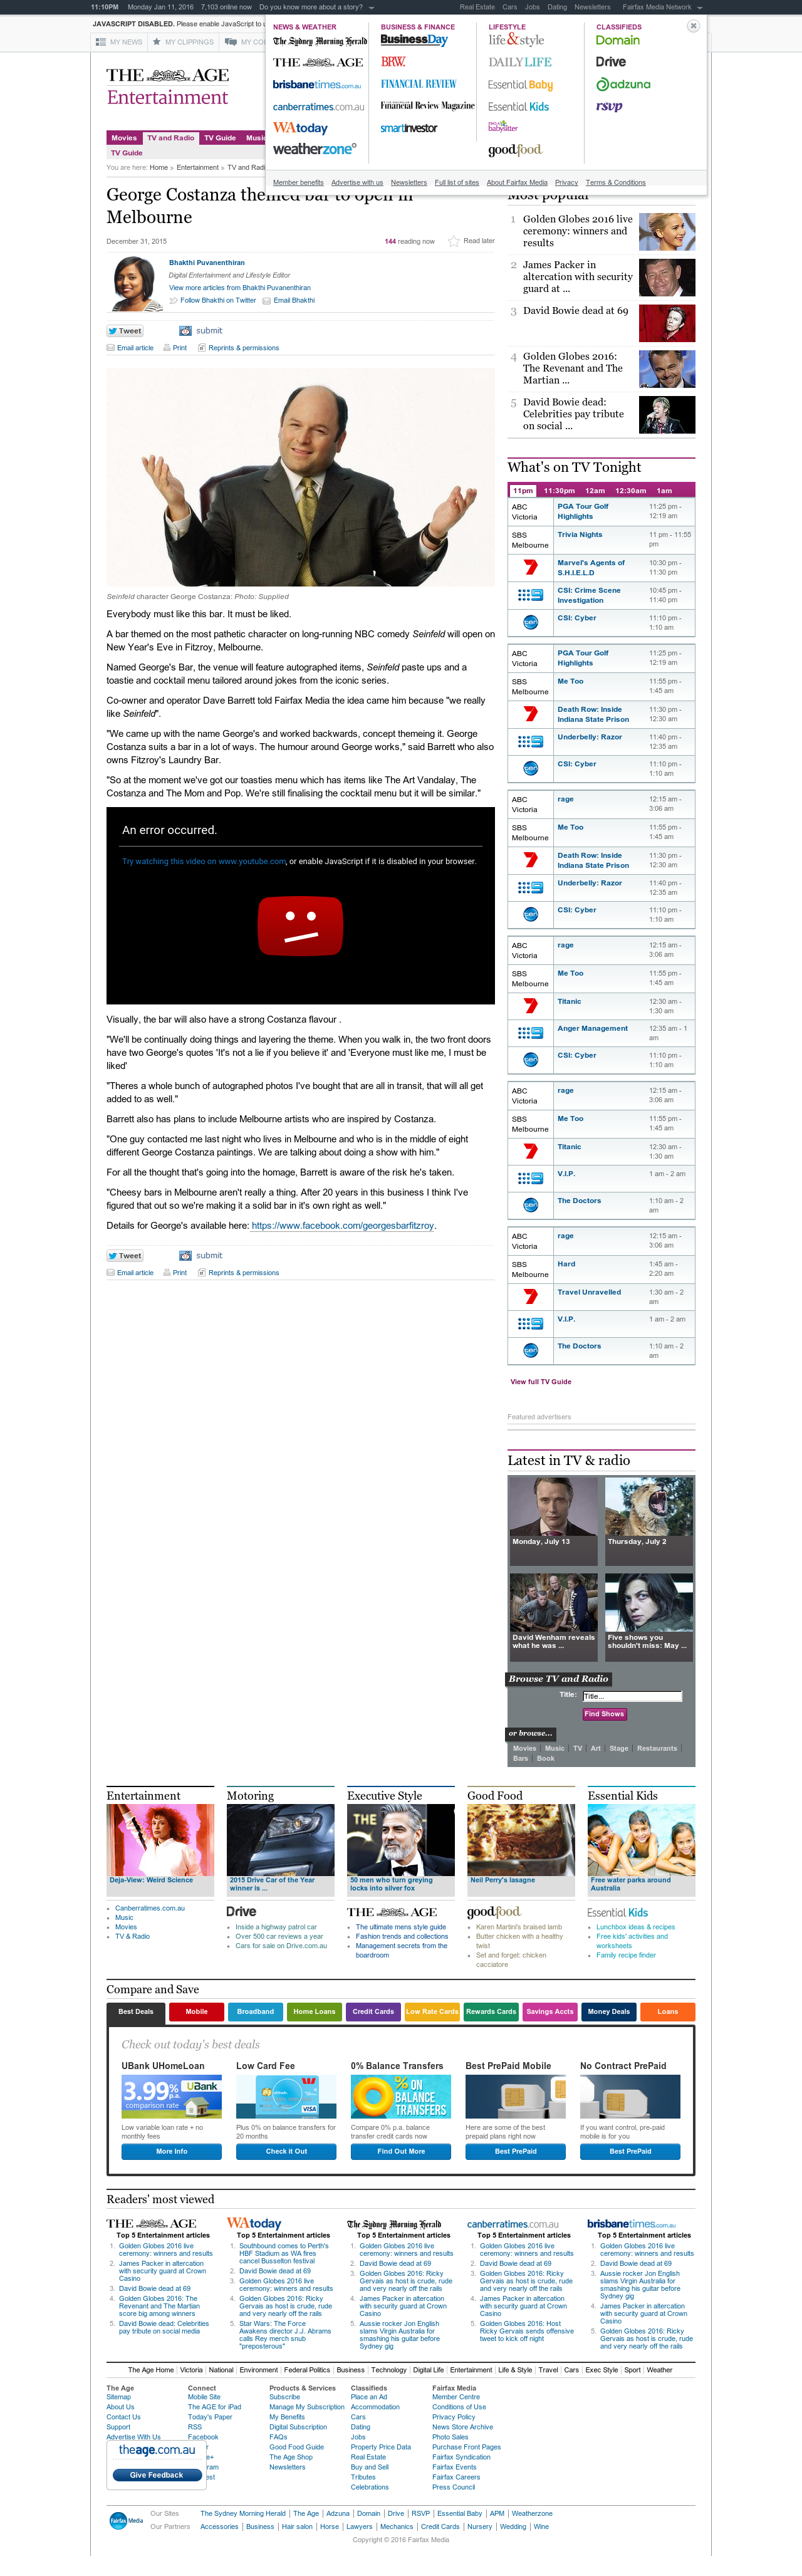Image resolution: width=802 pixels, height=2576 pixels.
Task: Click the 'Anger Management' program listing
Action: 593,1028
